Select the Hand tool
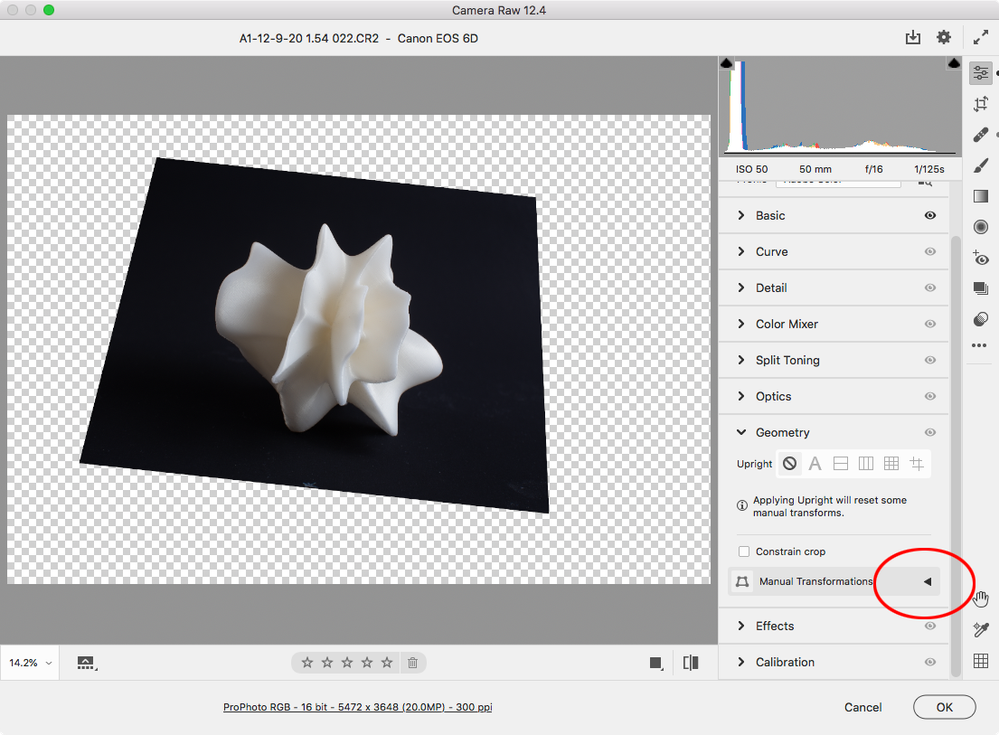This screenshot has height=735, width=999. [x=981, y=599]
